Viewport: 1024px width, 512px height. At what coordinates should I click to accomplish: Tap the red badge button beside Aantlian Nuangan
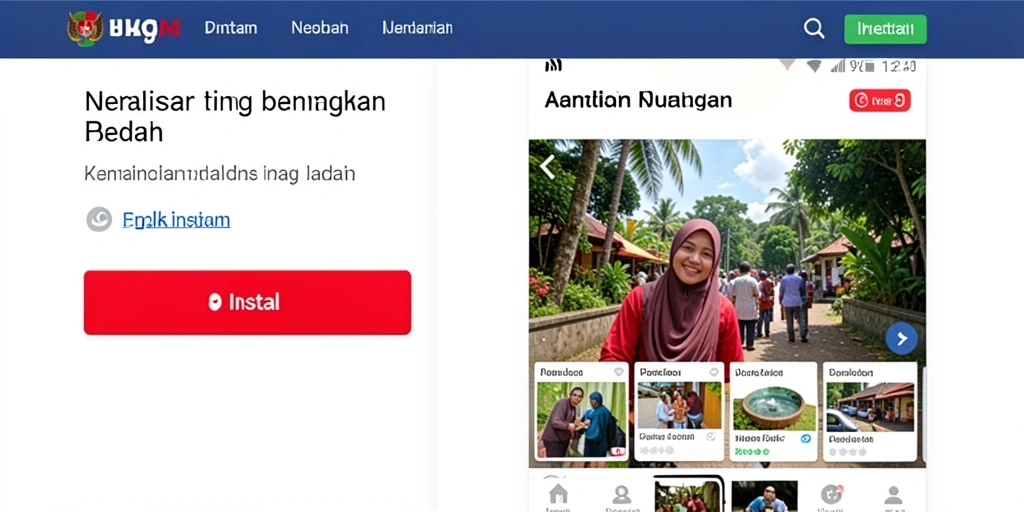(880, 101)
